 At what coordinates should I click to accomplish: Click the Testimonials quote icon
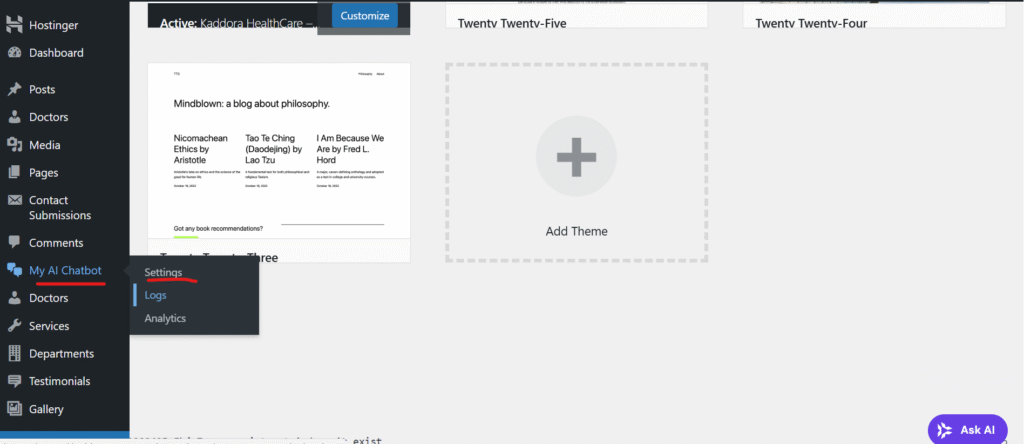pos(14,381)
